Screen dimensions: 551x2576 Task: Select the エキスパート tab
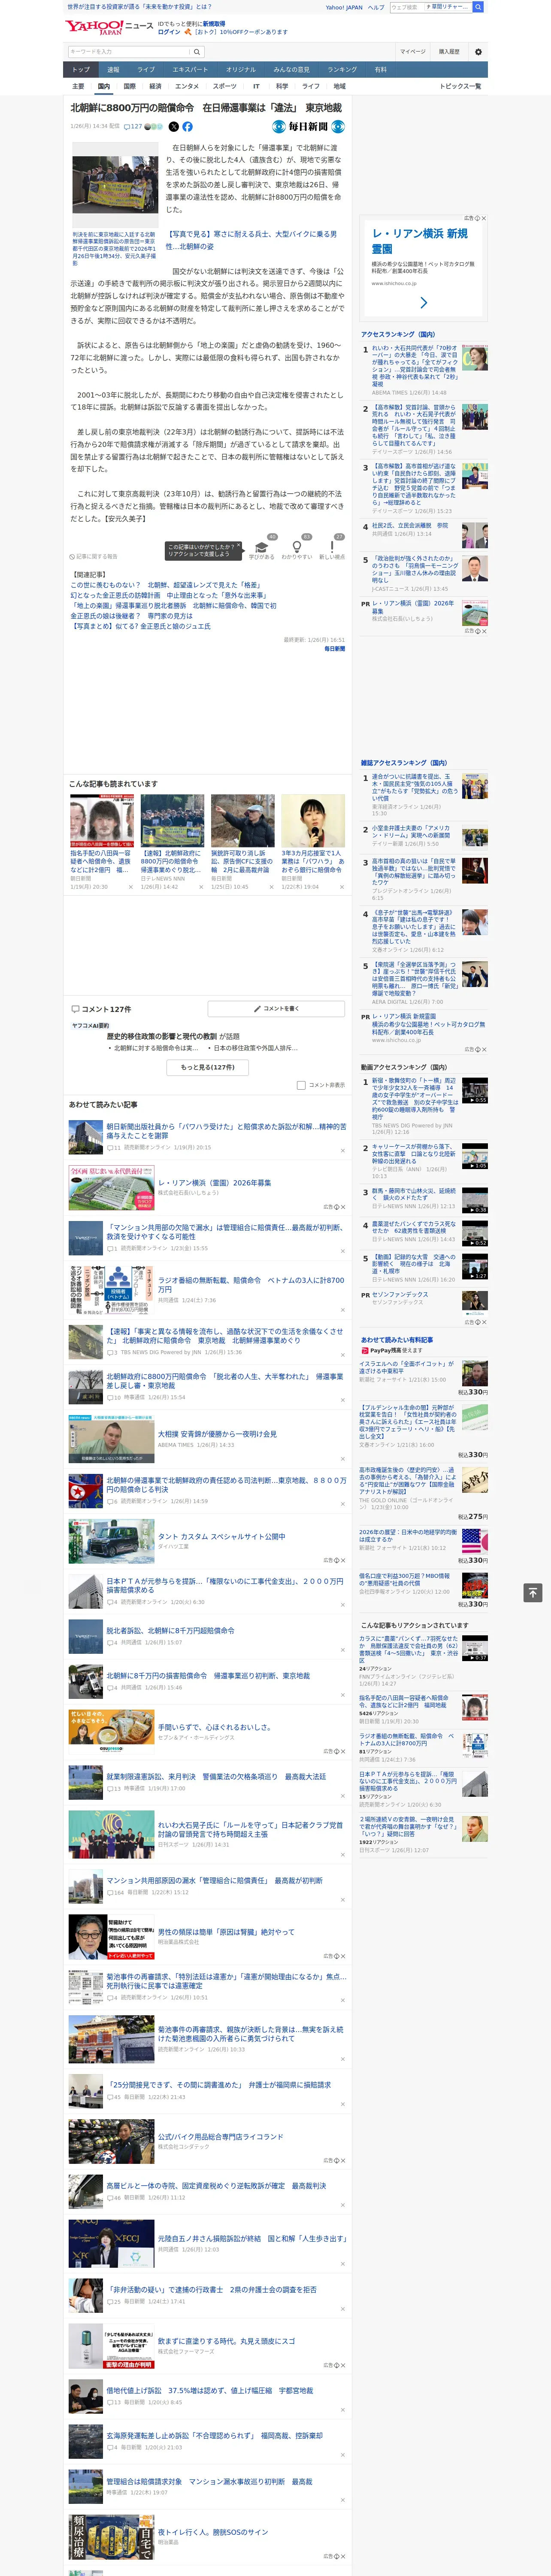click(190, 70)
